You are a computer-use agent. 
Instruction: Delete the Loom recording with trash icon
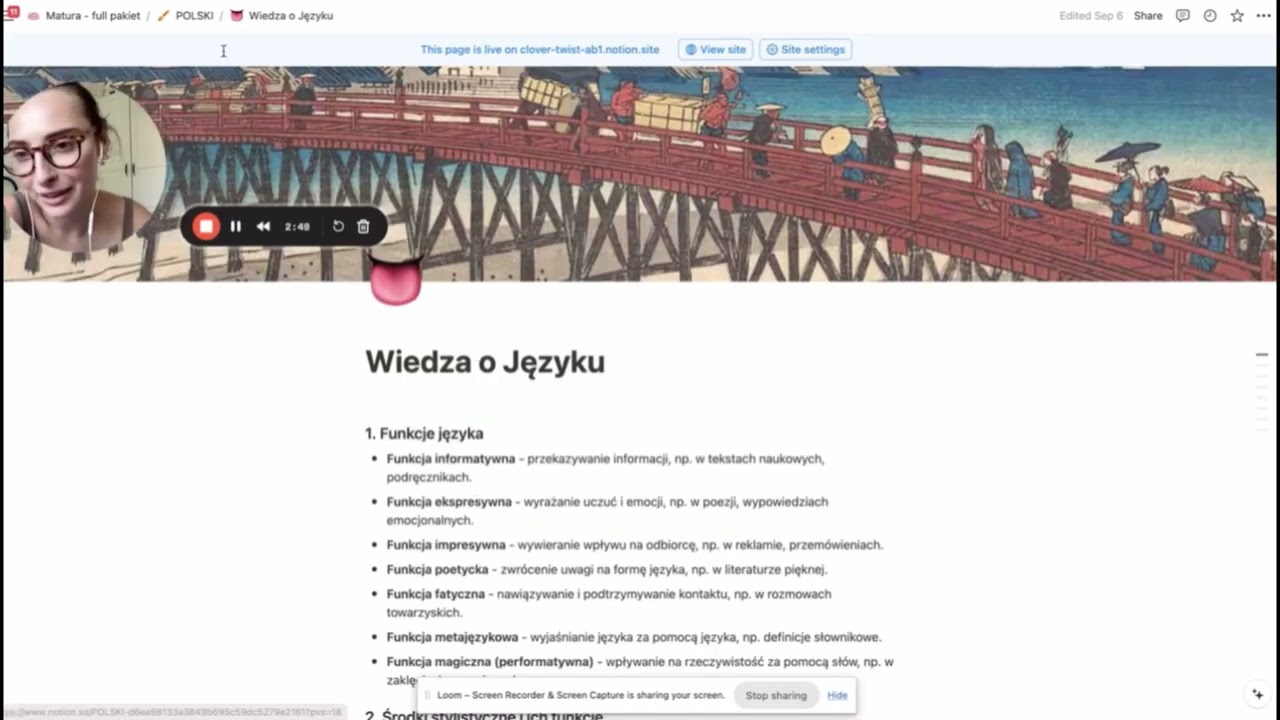pyautogui.click(x=363, y=226)
